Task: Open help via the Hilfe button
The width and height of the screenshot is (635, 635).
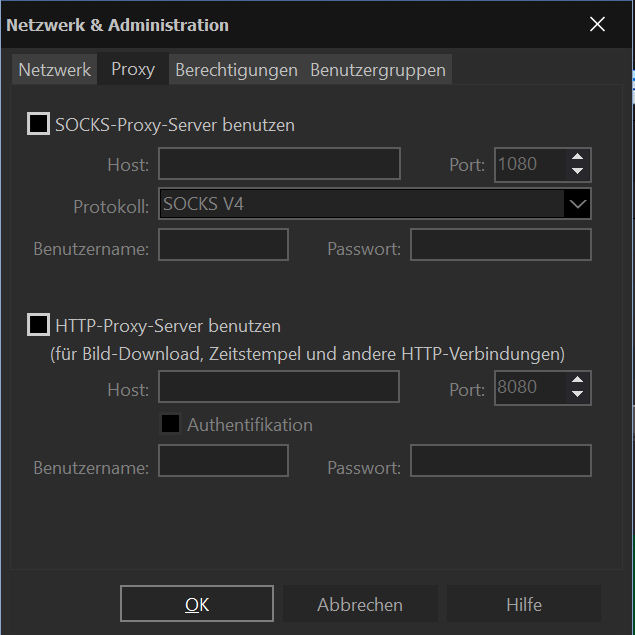Action: click(523, 604)
